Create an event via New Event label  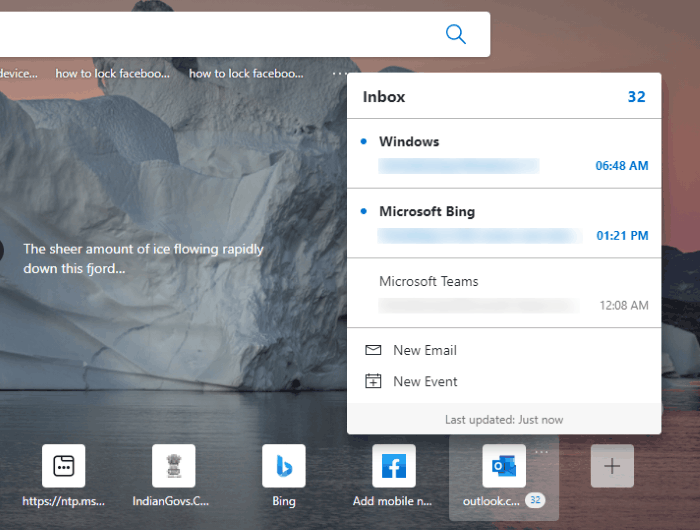pos(425,382)
